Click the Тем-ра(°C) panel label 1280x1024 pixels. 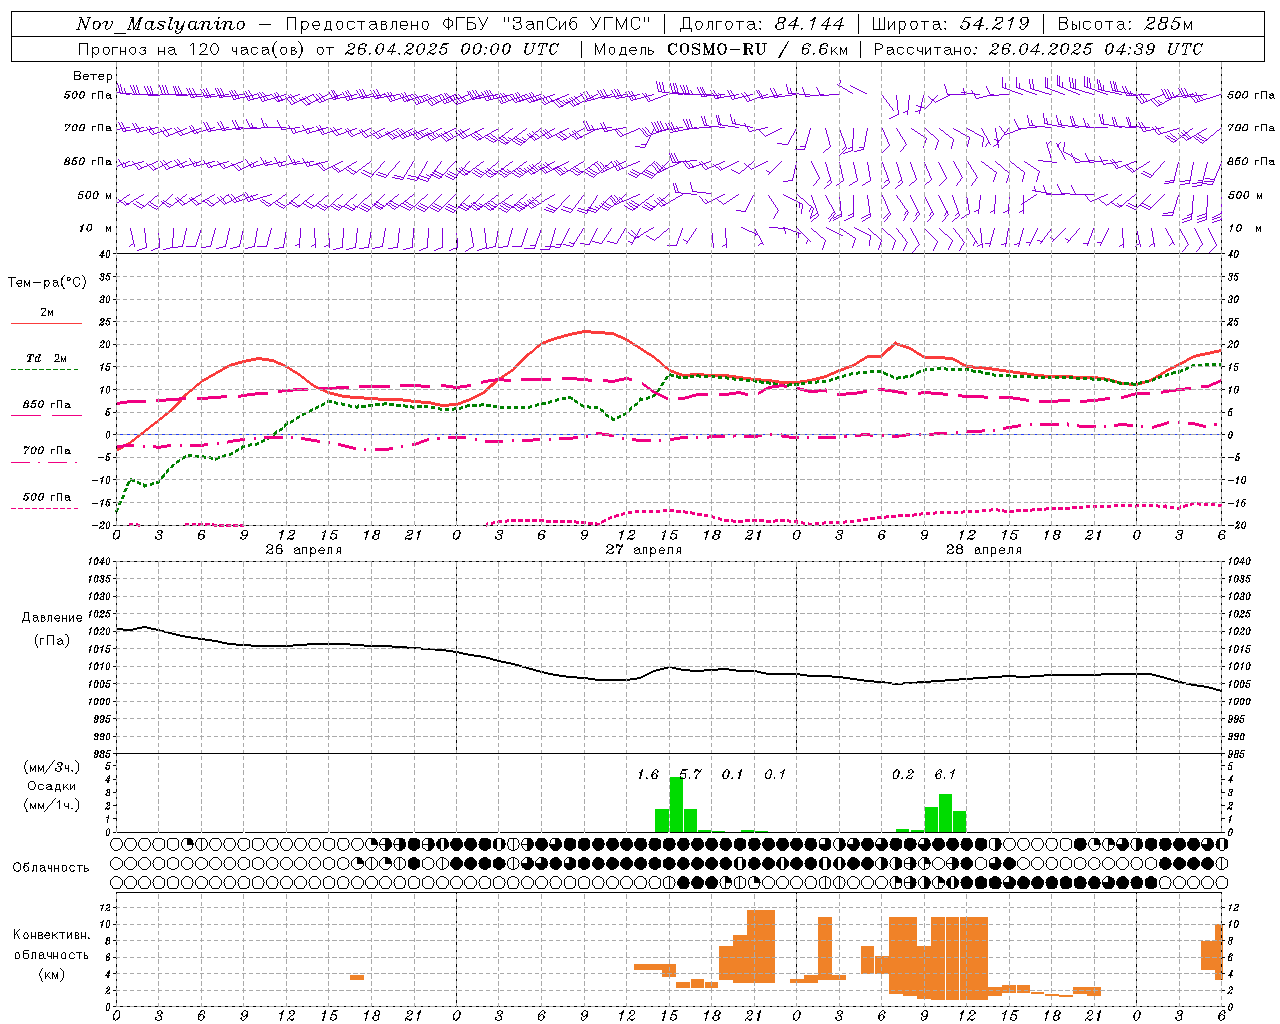tap(47, 283)
